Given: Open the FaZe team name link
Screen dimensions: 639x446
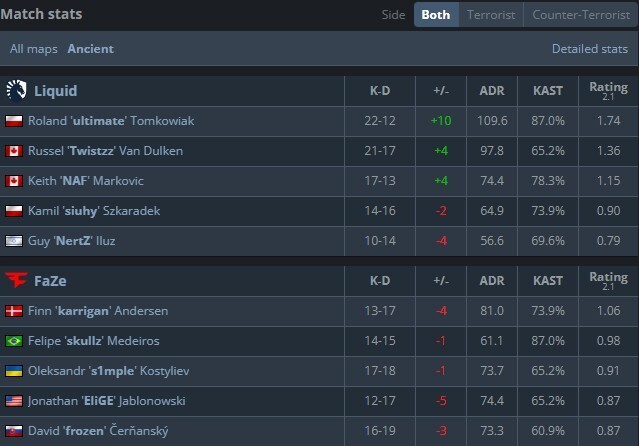Looking at the screenshot, I should point(50,281).
